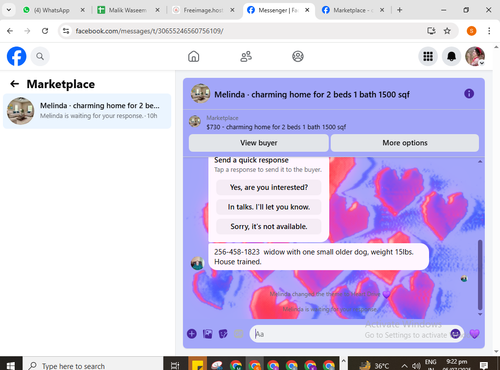This screenshot has width=500, height=370.
Task: Go back with the browser back arrow
Action: coord(10,31)
